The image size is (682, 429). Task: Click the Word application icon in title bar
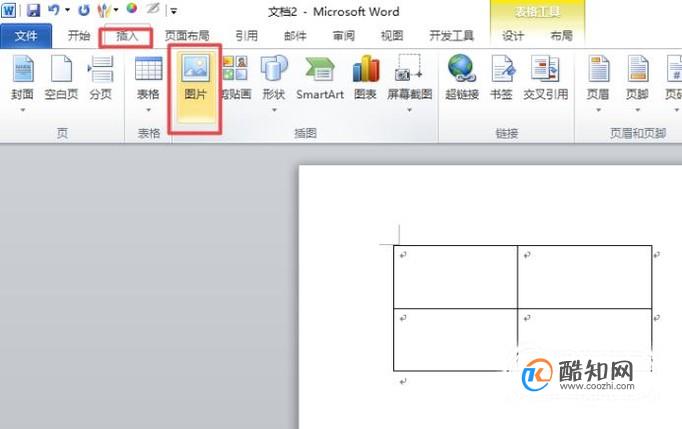tap(9, 10)
